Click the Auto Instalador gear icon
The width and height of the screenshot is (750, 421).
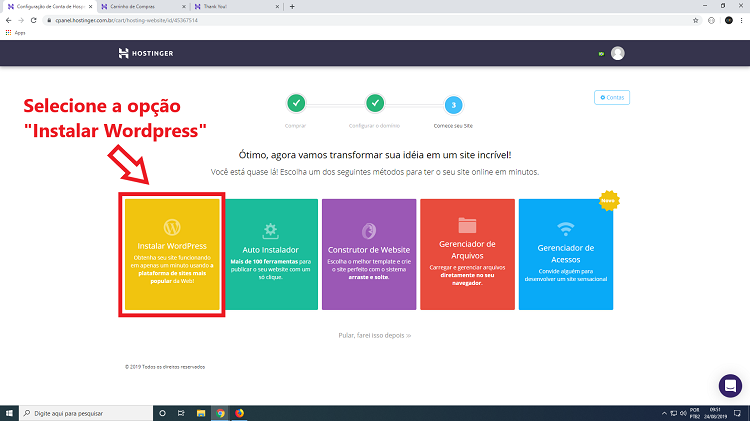271,231
